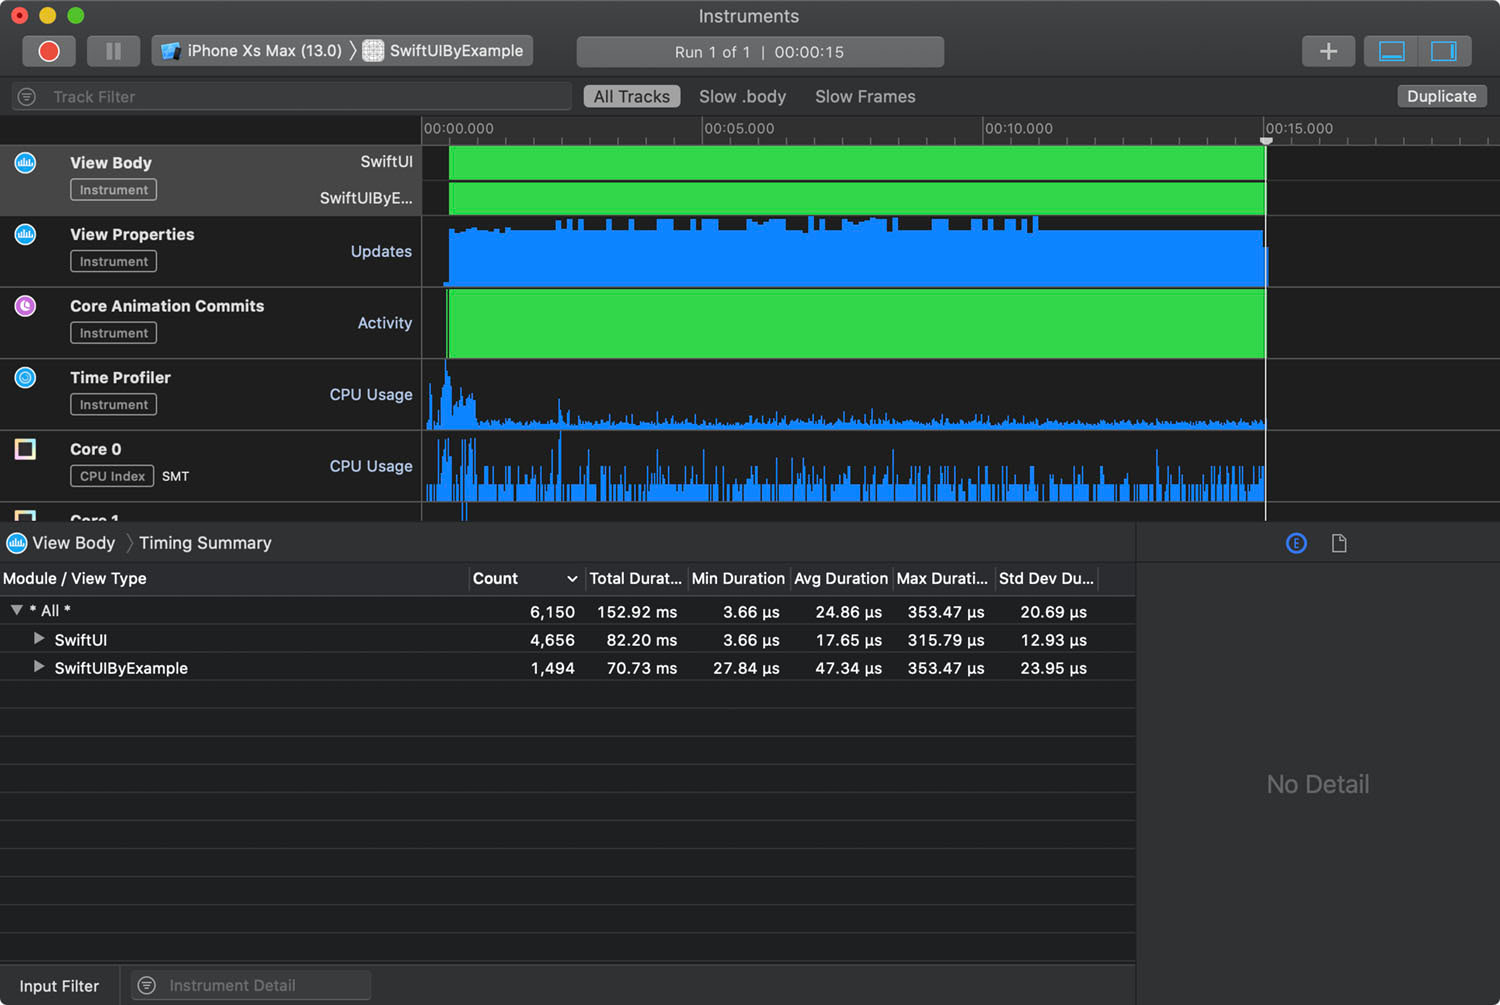Viewport: 1500px width, 1005px height.
Task: Click the Instrument badge under View Body
Action: pyautogui.click(x=113, y=190)
